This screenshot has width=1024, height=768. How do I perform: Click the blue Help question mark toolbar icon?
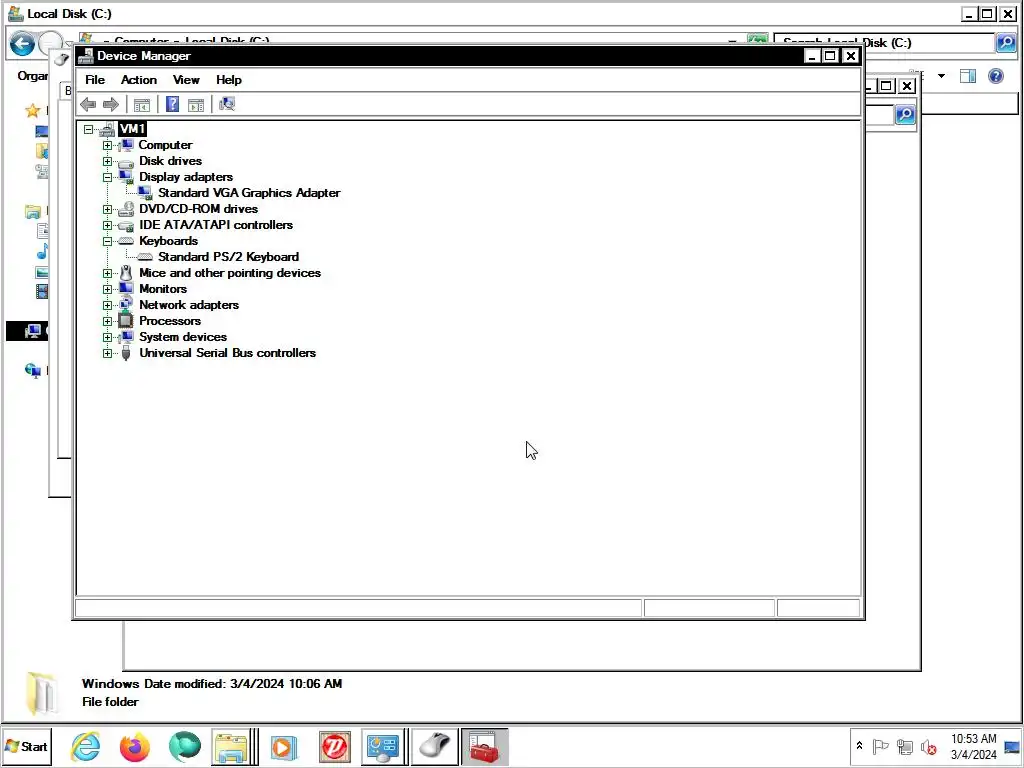(x=172, y=104)
